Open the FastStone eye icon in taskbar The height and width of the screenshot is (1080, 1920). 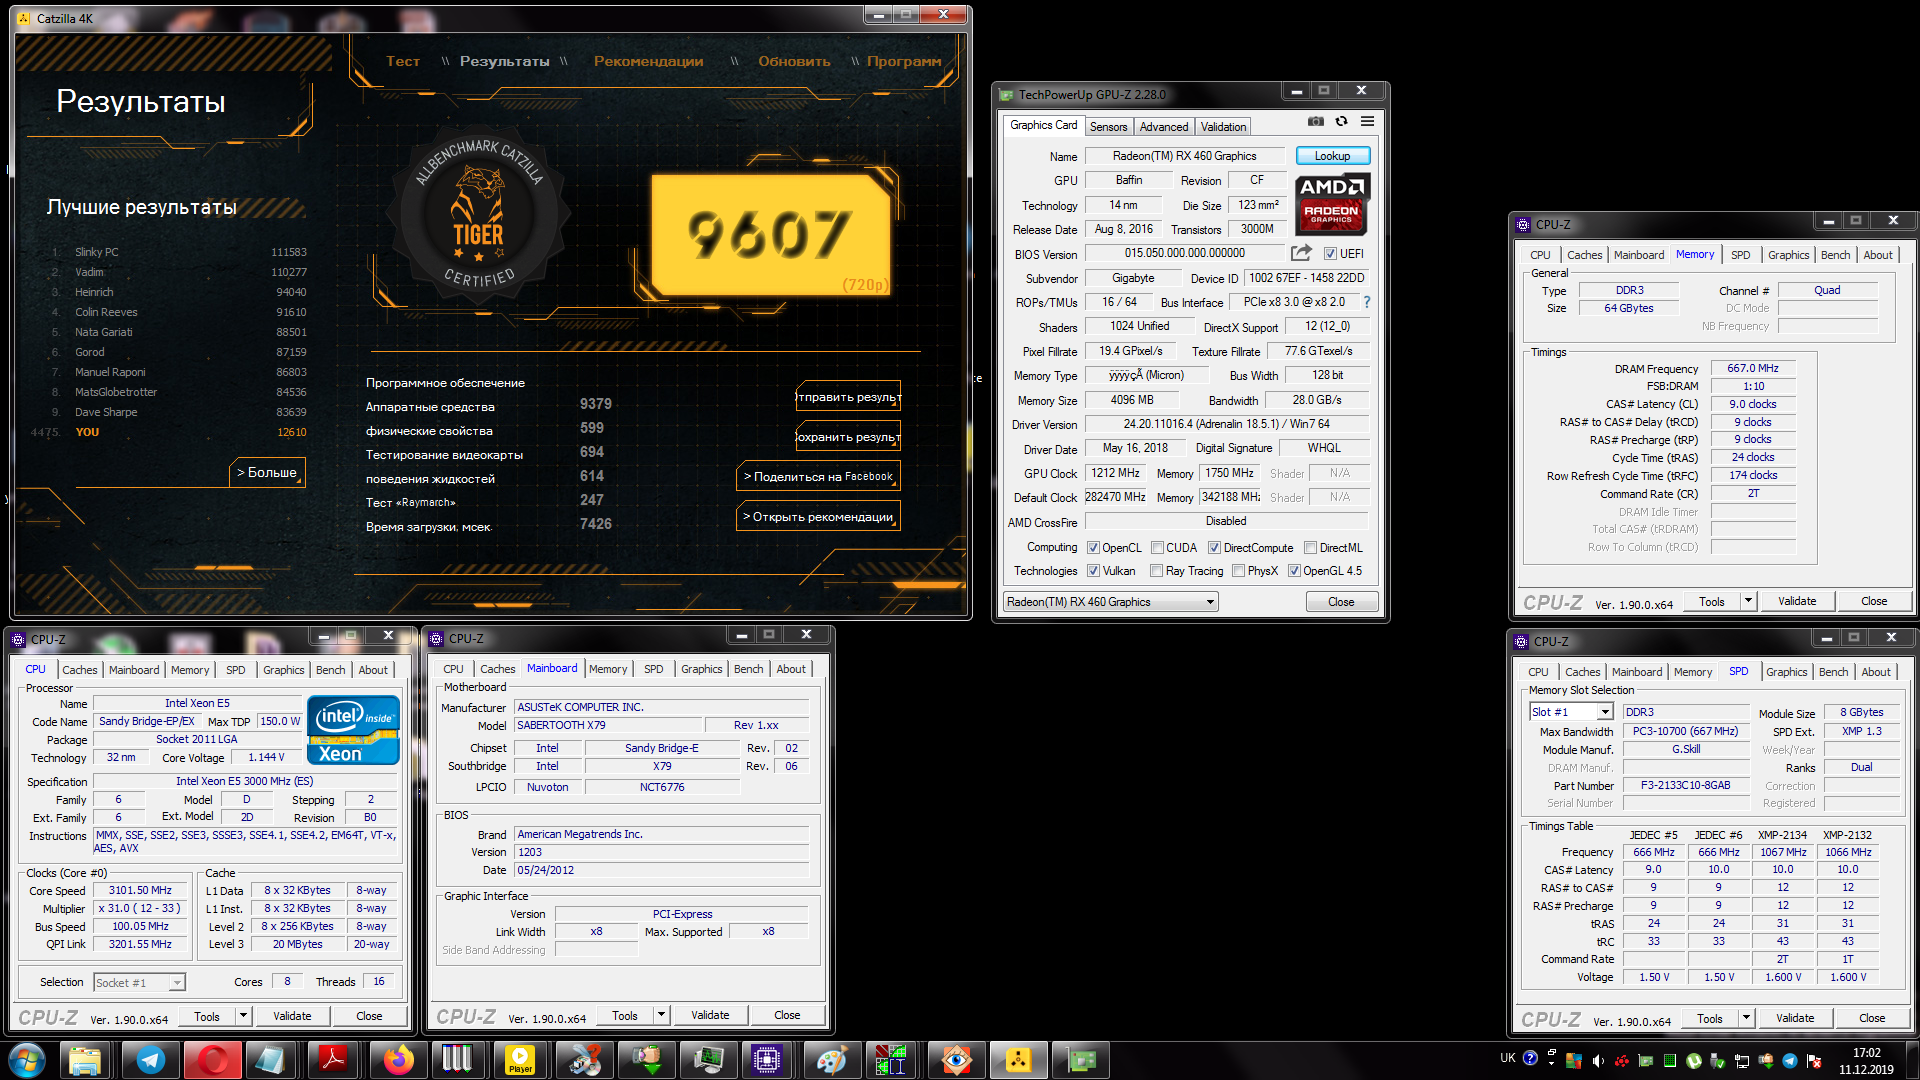coord(956,1060)
